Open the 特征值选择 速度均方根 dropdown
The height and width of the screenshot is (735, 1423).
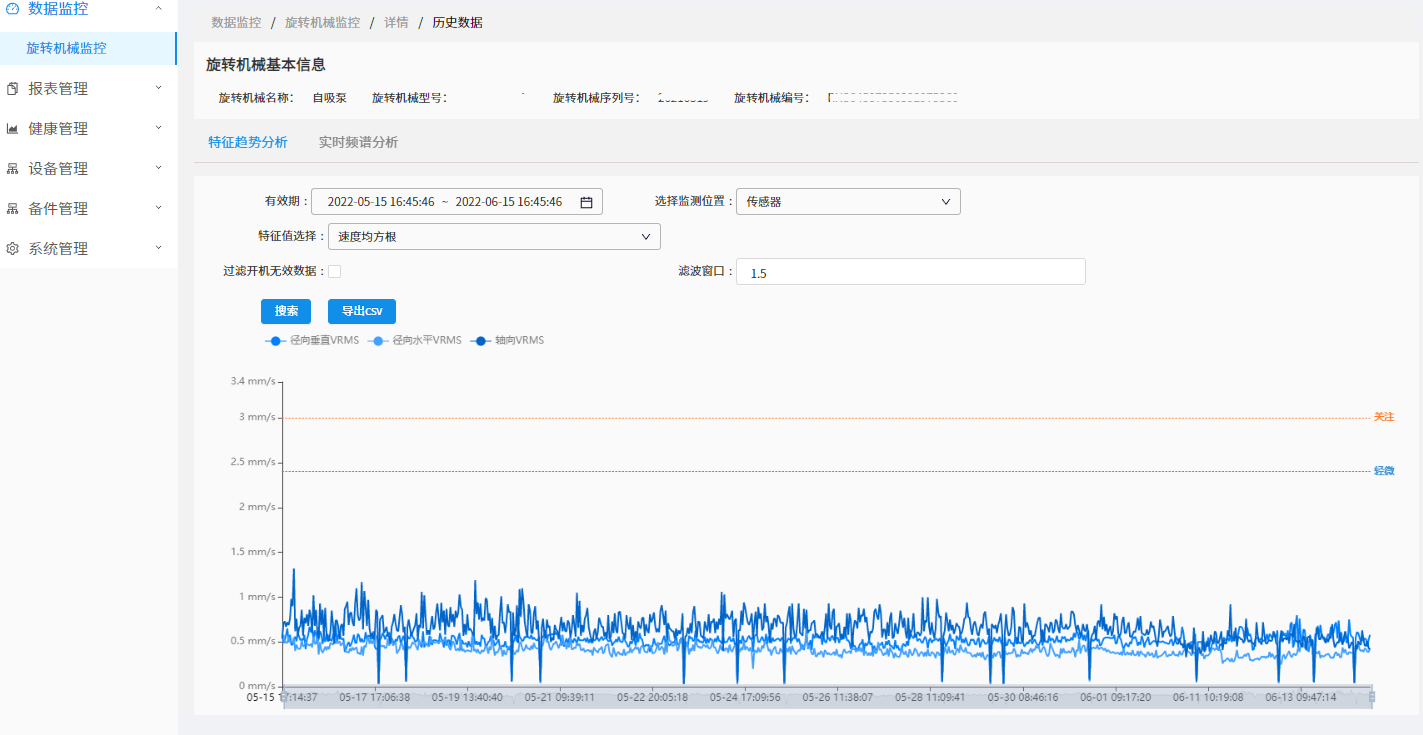[494, 237]
